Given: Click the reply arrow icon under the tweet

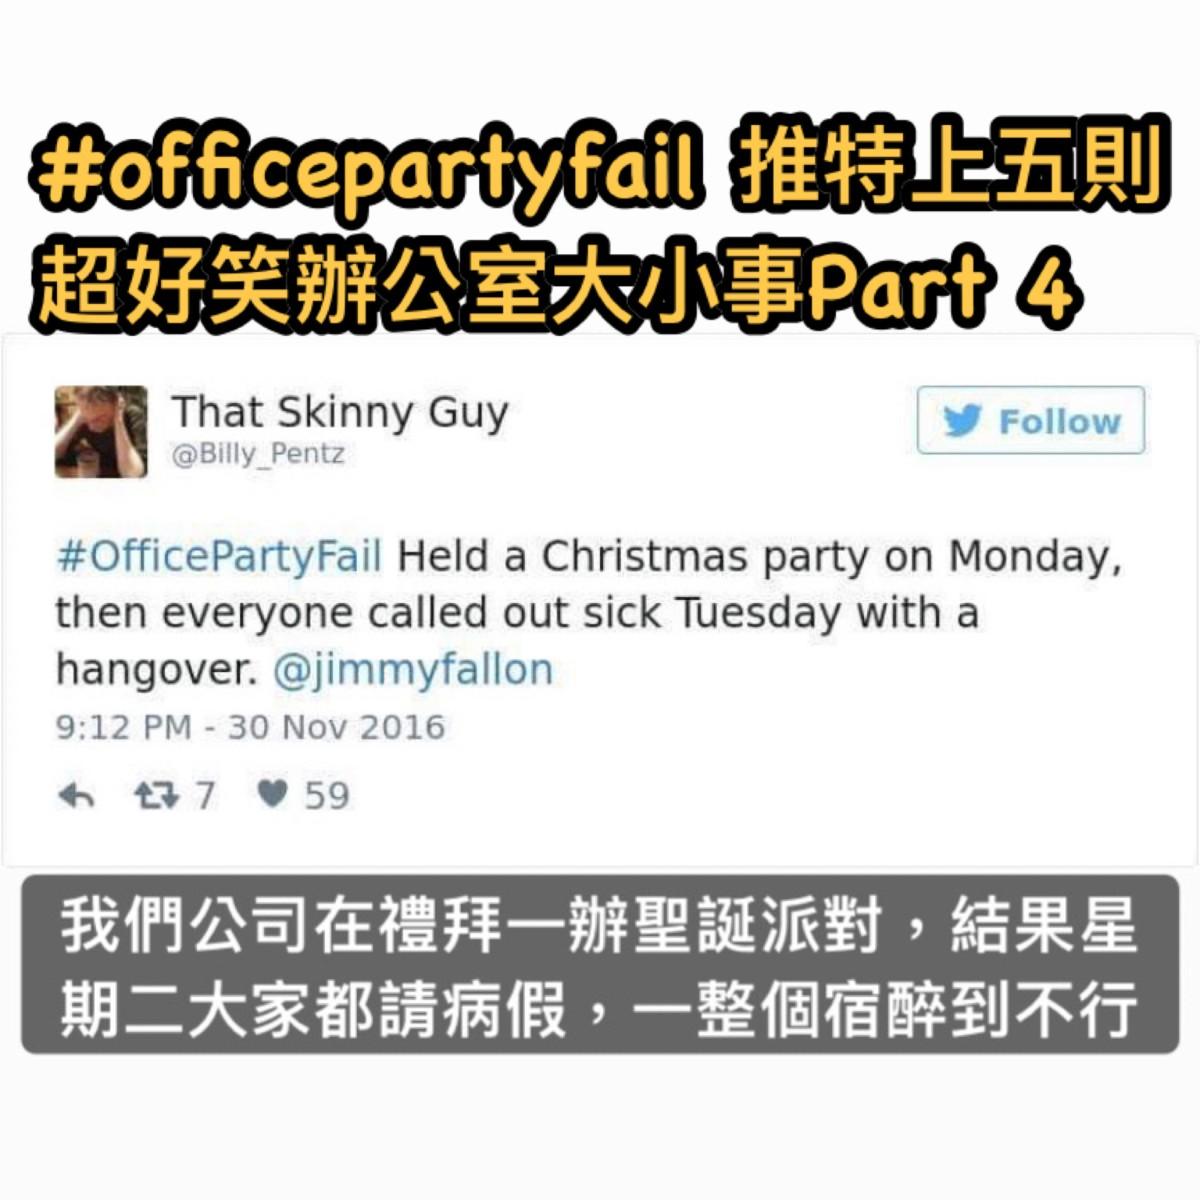Looking at the screenshot, I should click(76, 797).
